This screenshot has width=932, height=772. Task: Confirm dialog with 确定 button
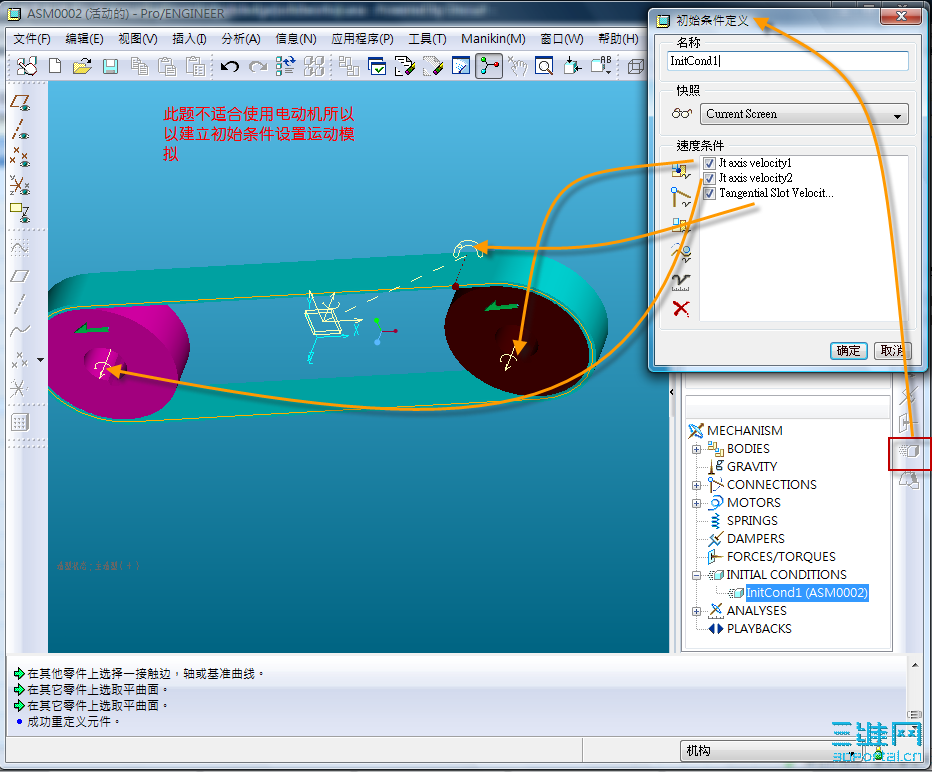tap(849, 351)
